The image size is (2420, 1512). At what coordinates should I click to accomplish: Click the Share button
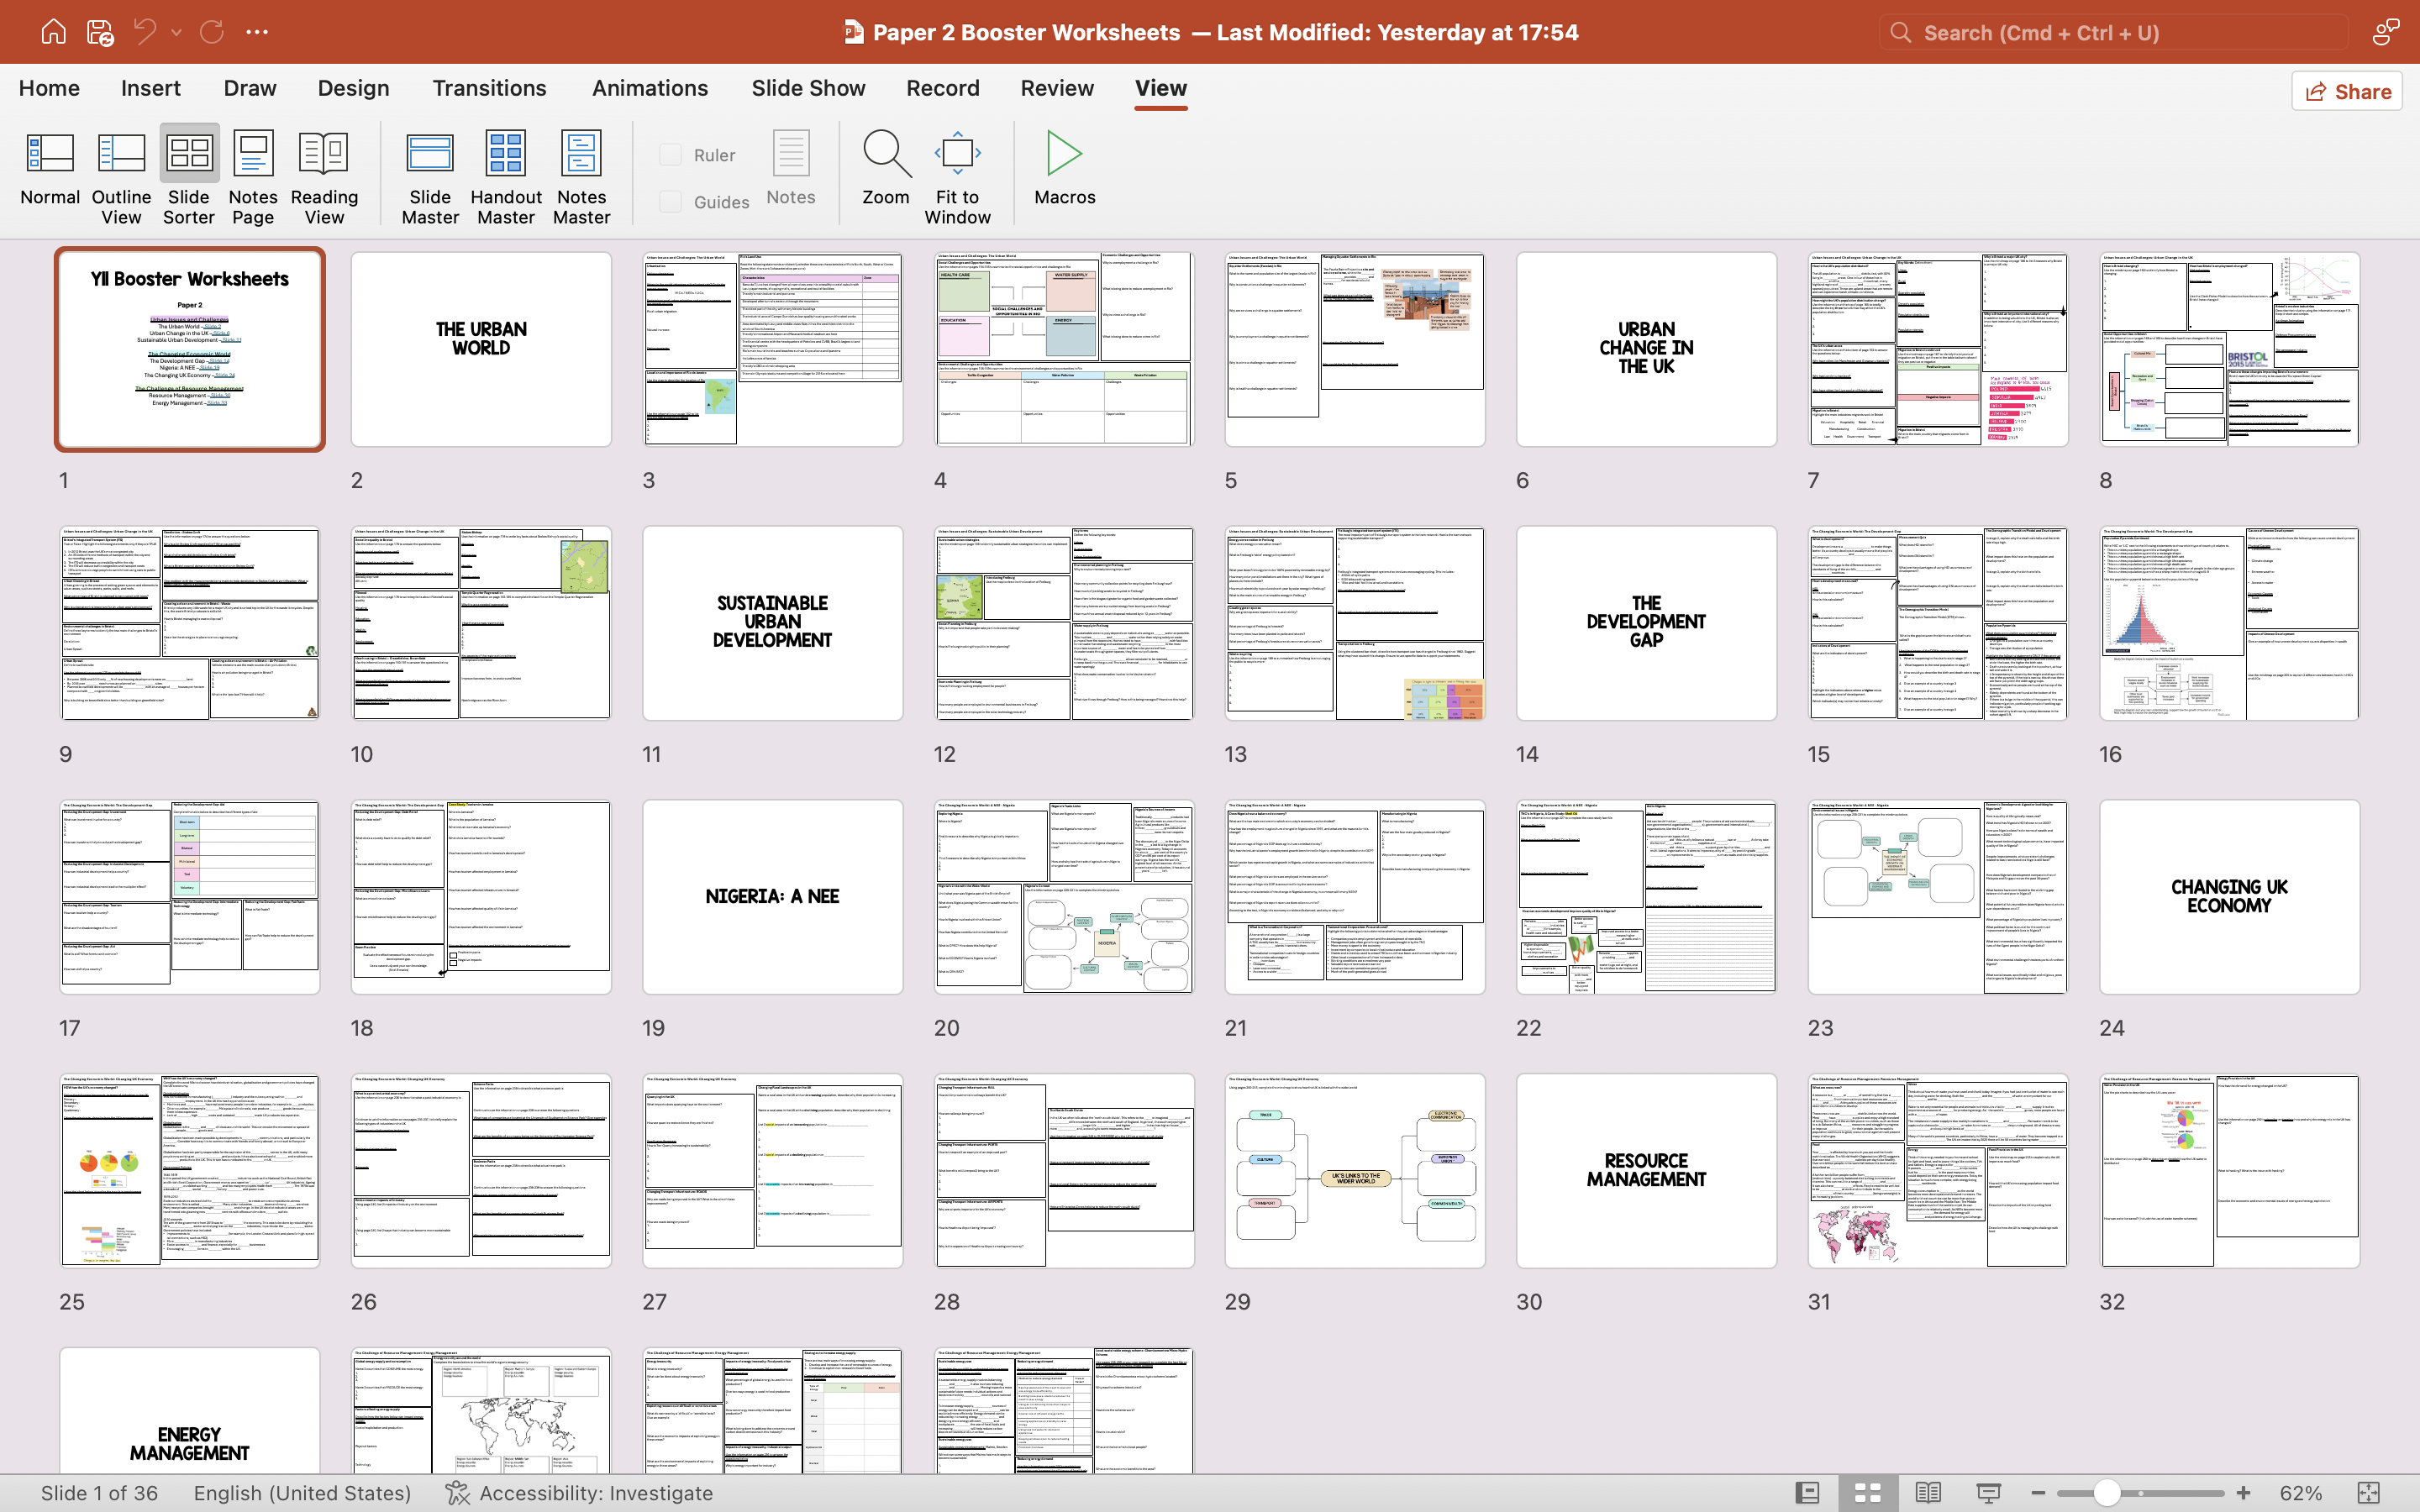(2346, 92)
